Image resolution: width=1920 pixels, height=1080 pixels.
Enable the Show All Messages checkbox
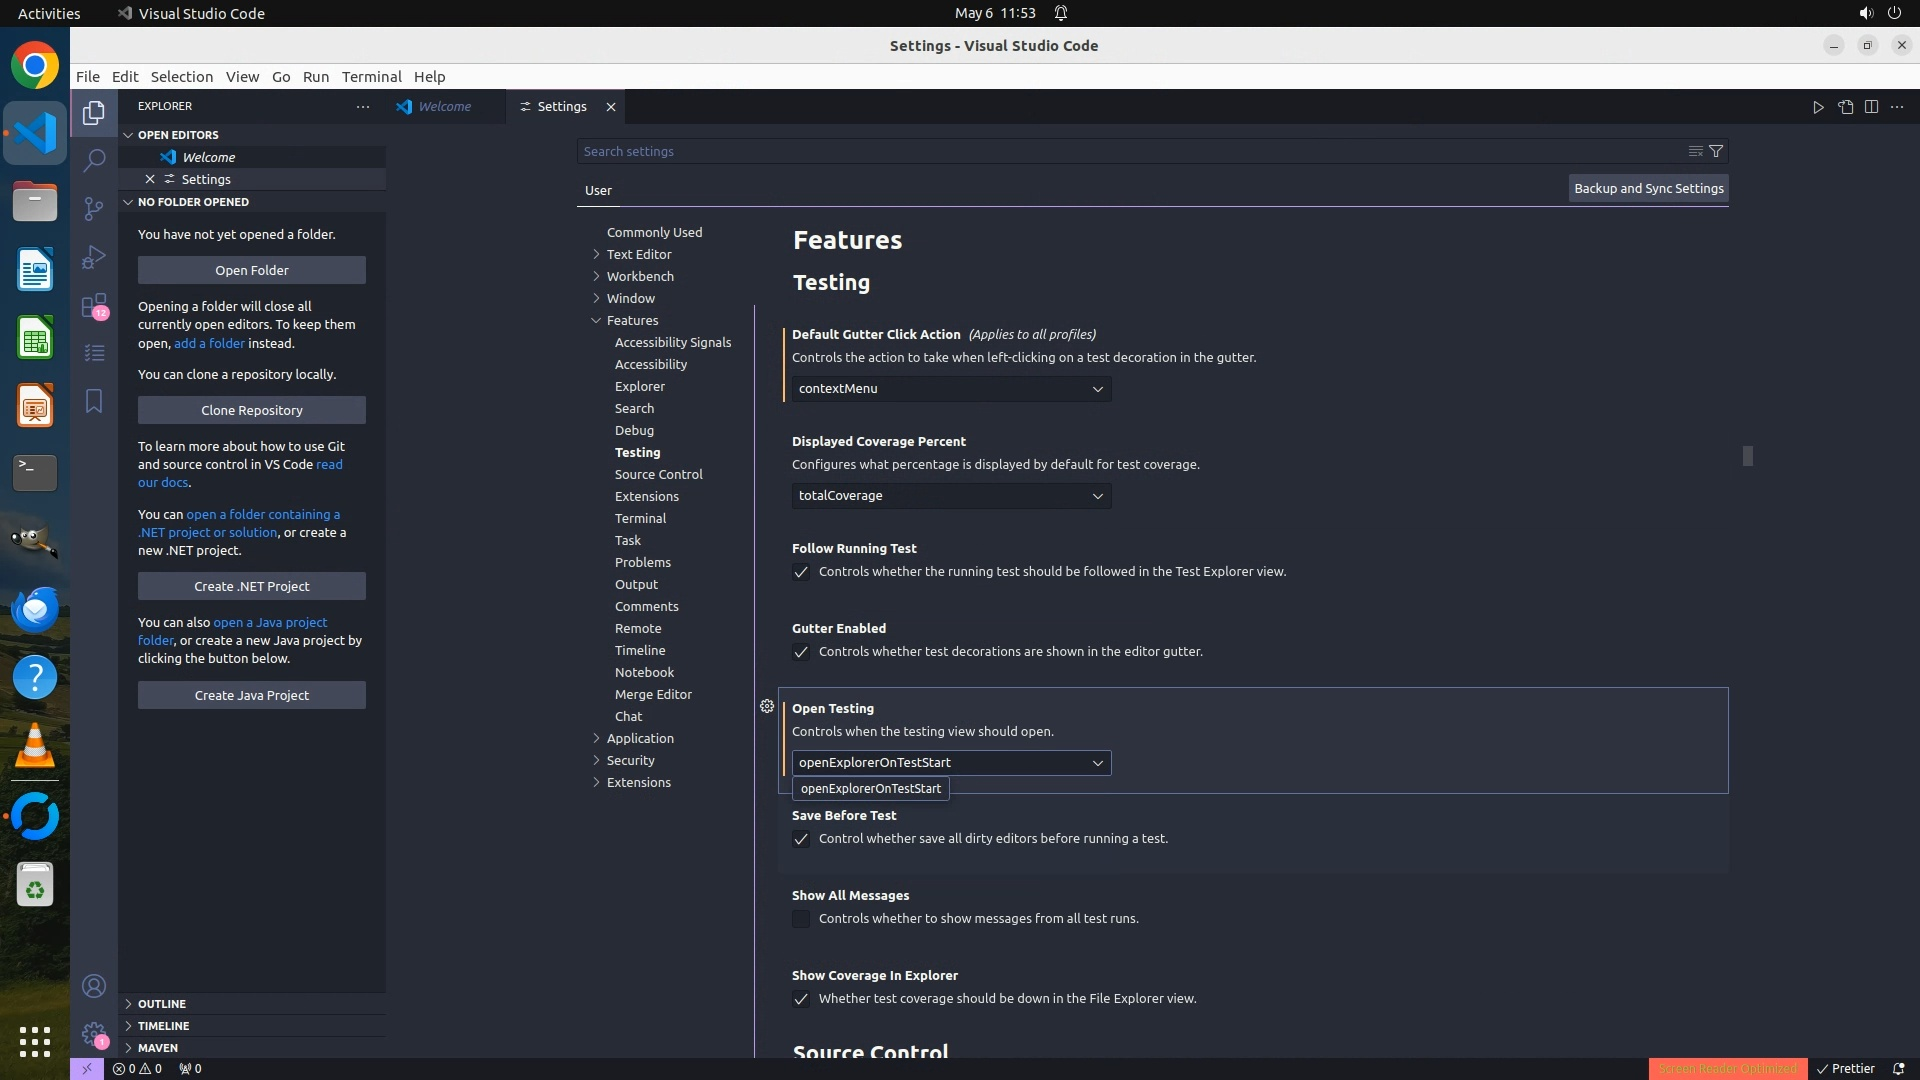pos(801,919)
